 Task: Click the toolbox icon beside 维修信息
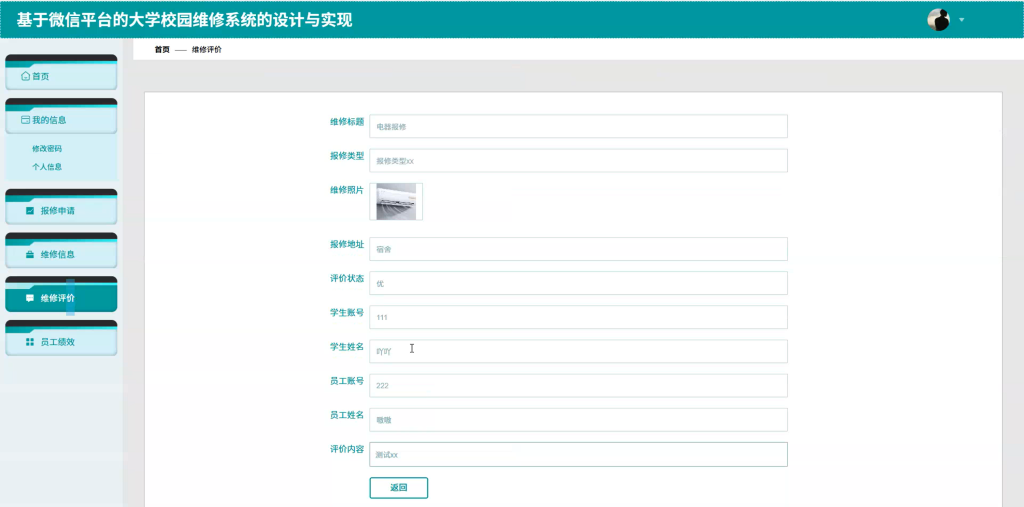[x=29, y=255]
